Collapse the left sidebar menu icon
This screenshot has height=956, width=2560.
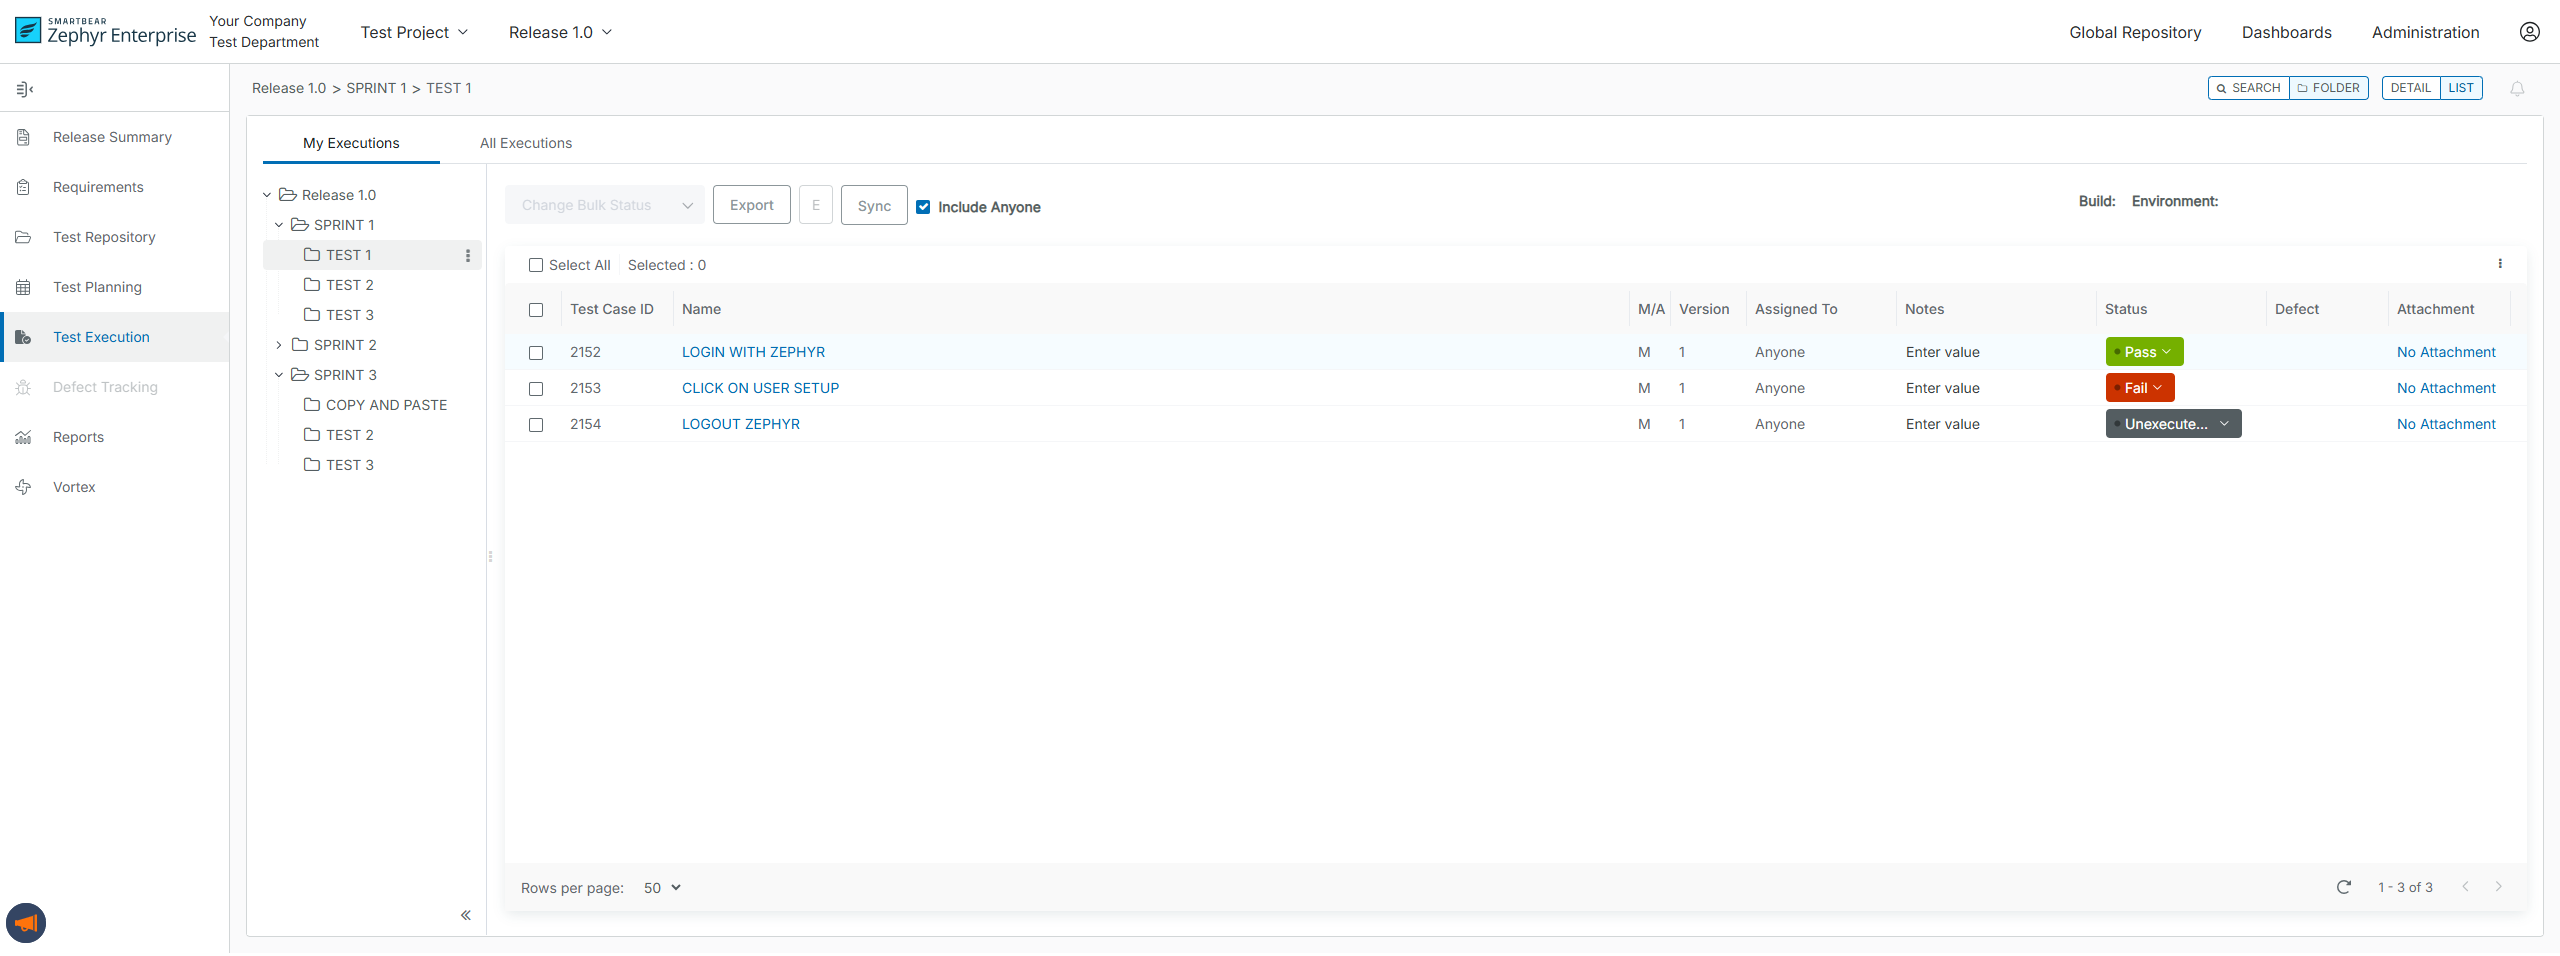point(25,90)
